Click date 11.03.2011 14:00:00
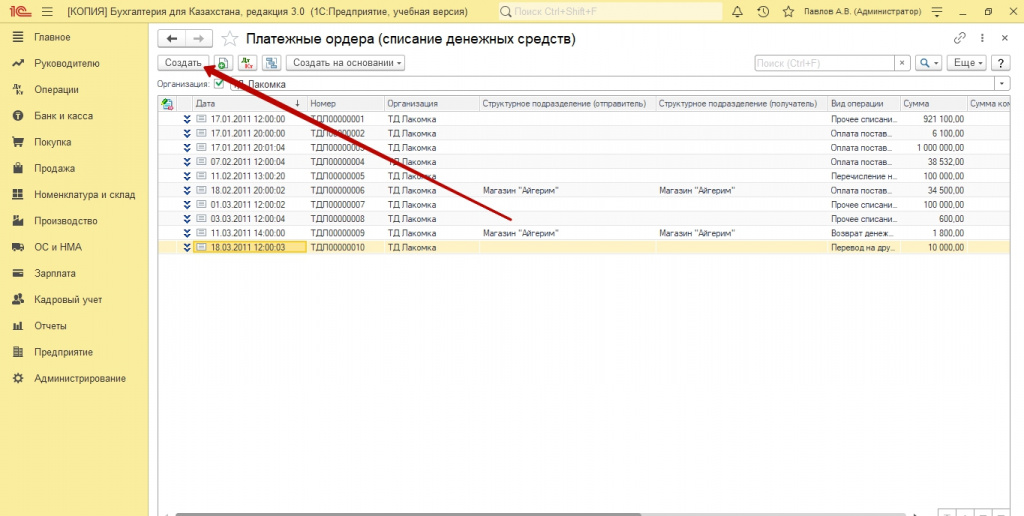The height and width of the screenshot is (516, 1024). (248, 233)
